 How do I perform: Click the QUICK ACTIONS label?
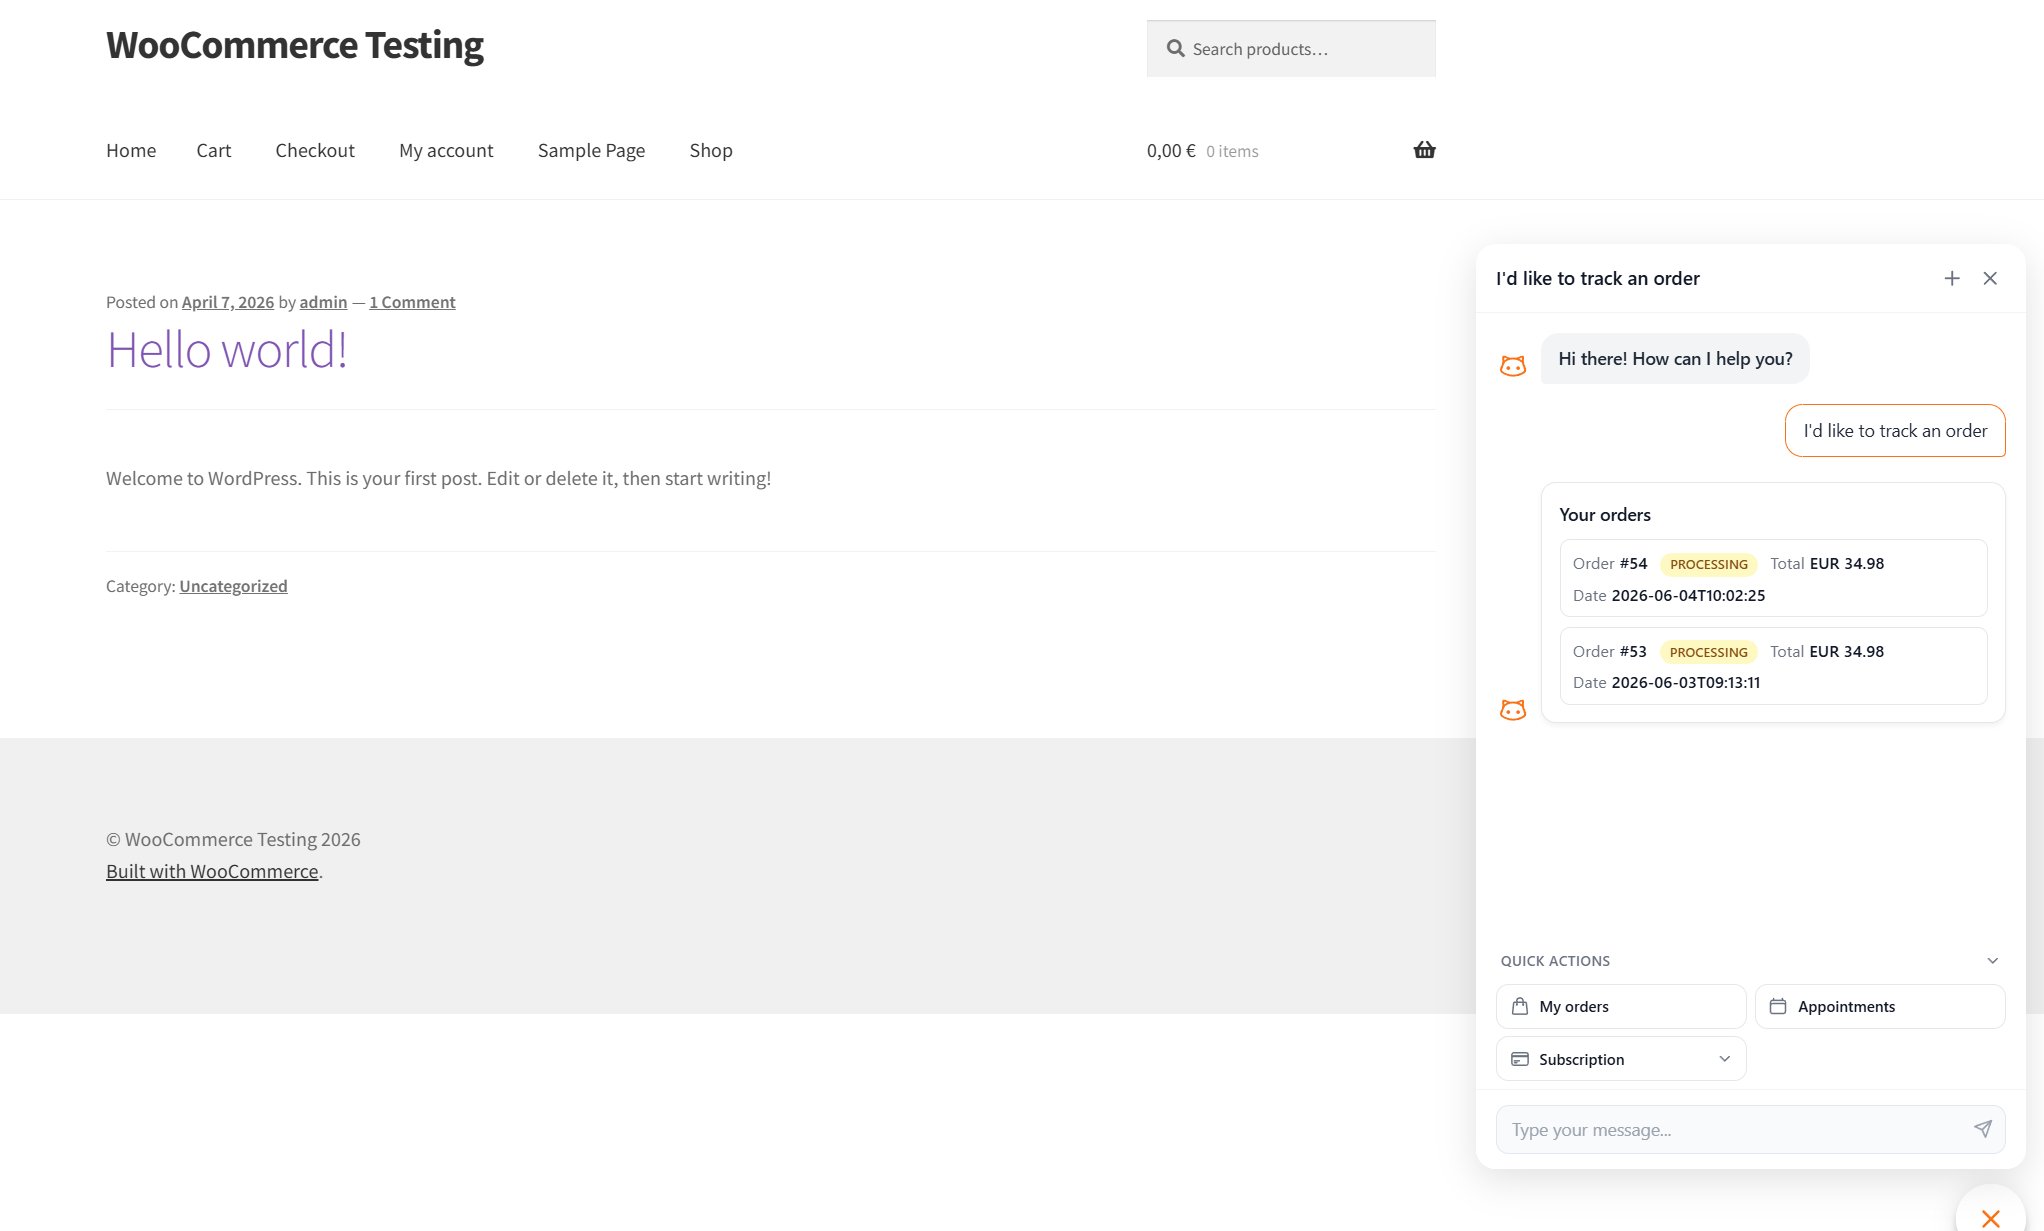(1555, 960)
